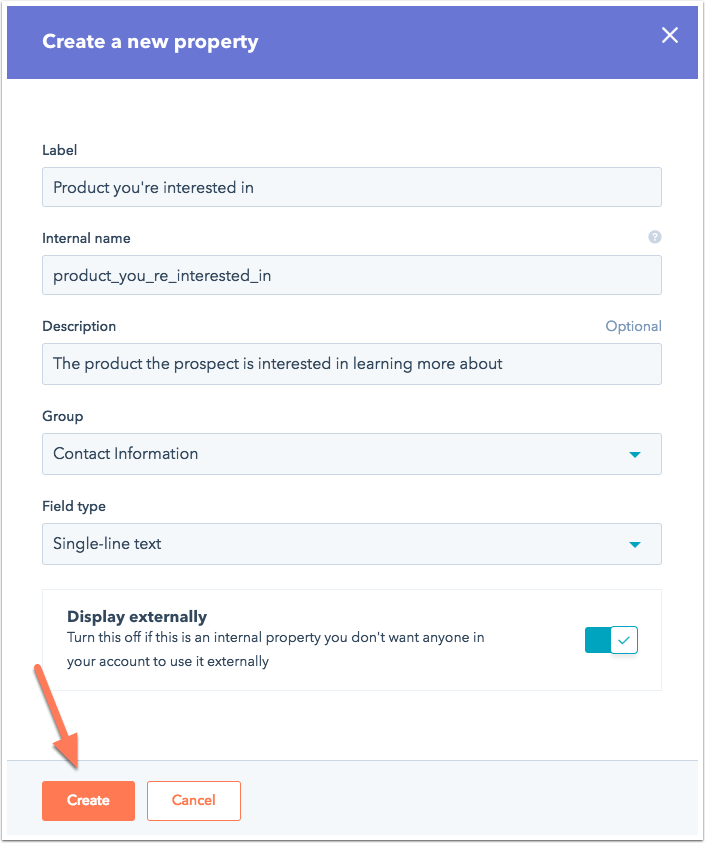Viewport: 705px width, 843px height.
Task: Click the Create a new property title
Action: point(151,41)
